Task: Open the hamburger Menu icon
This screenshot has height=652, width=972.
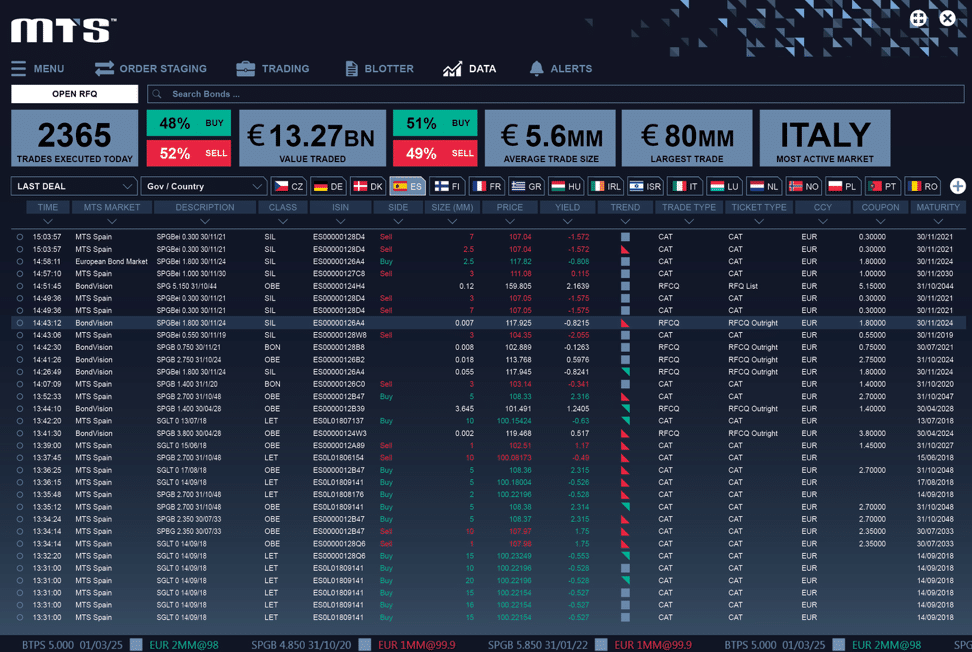Action: coord(19,68)
